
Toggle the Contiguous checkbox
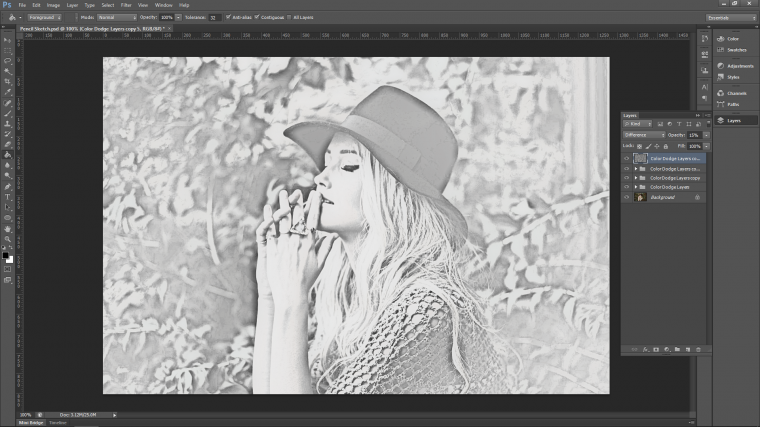click(257, 17)
